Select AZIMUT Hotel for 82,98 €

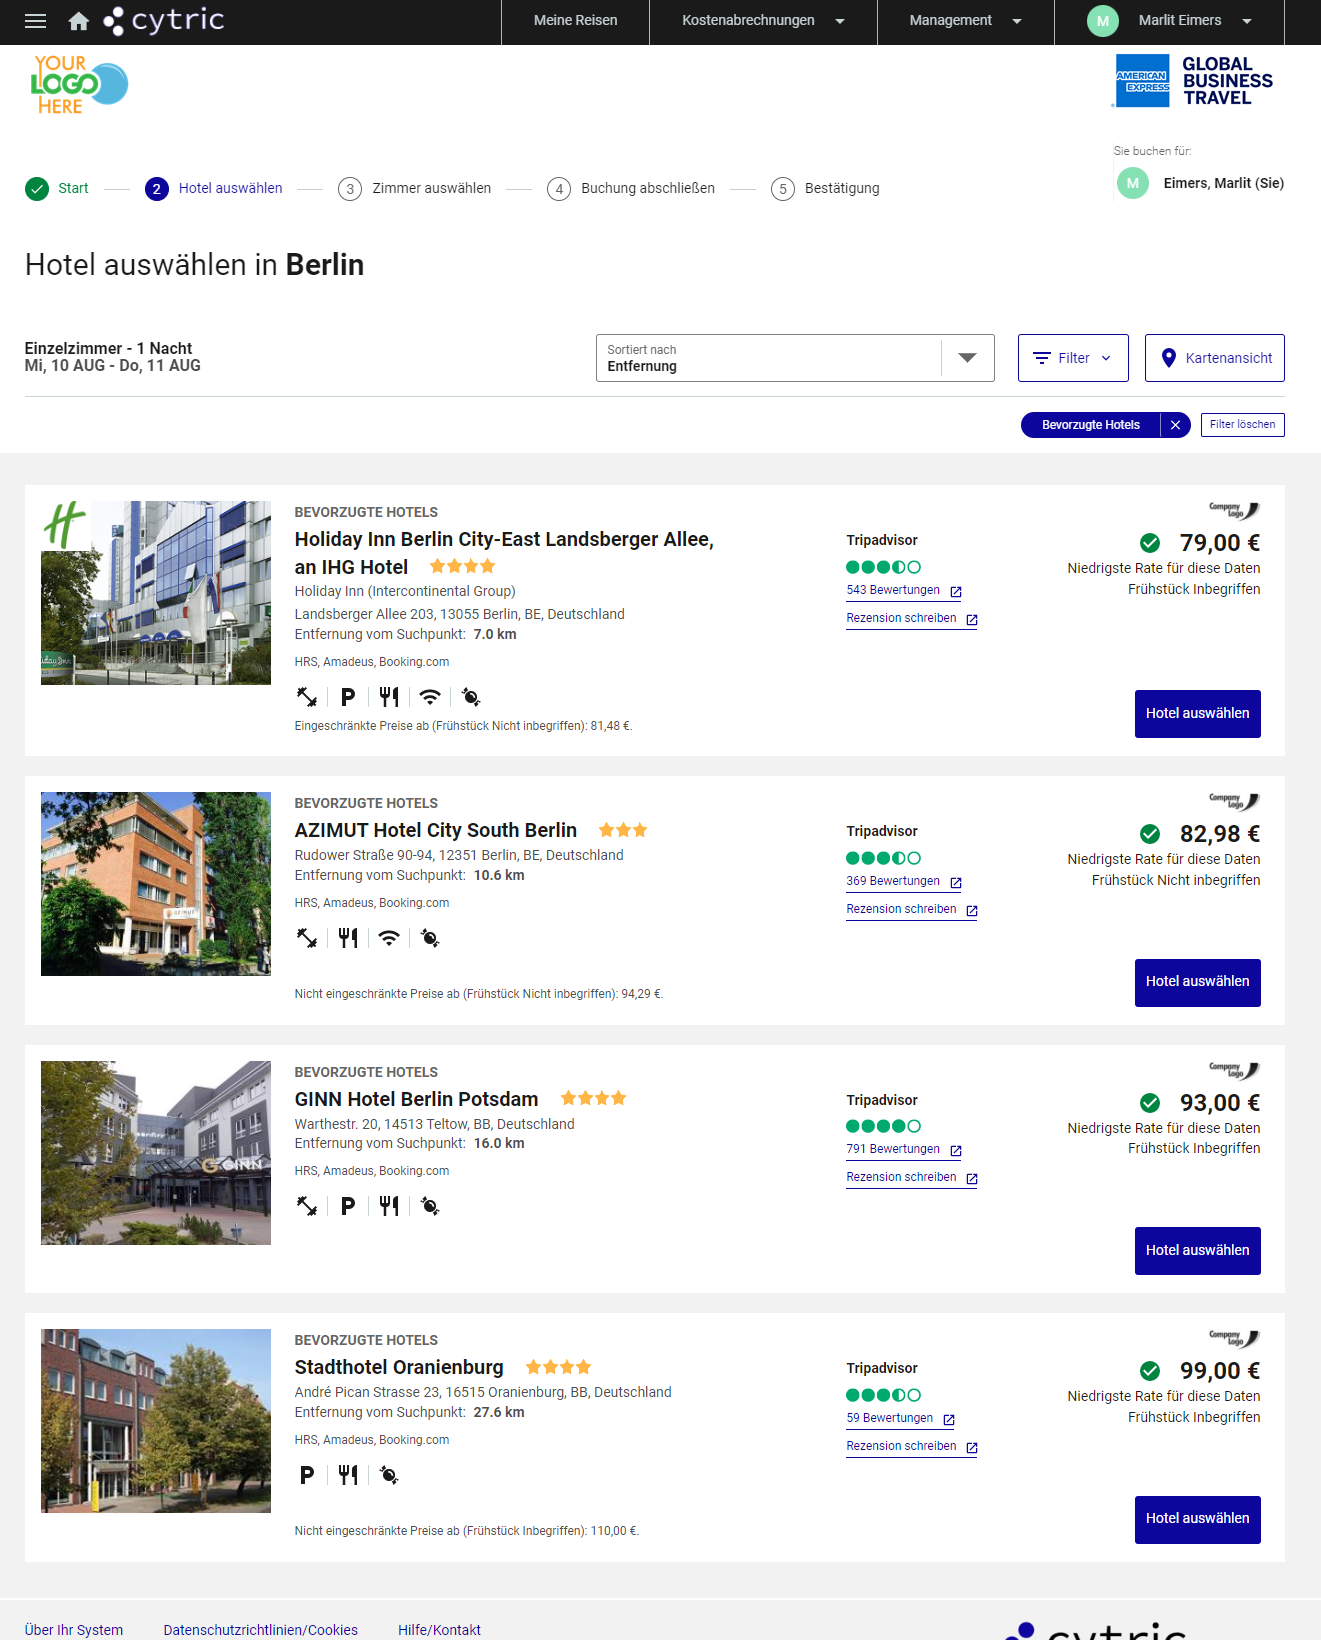tap(1198, 983)
